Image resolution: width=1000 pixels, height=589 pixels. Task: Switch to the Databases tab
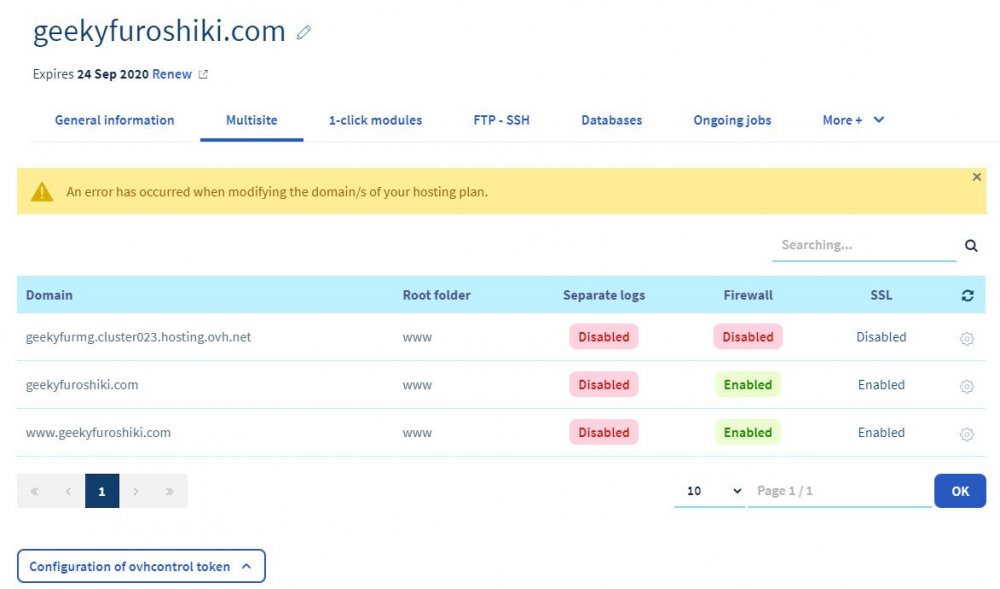tap(611, 119)
